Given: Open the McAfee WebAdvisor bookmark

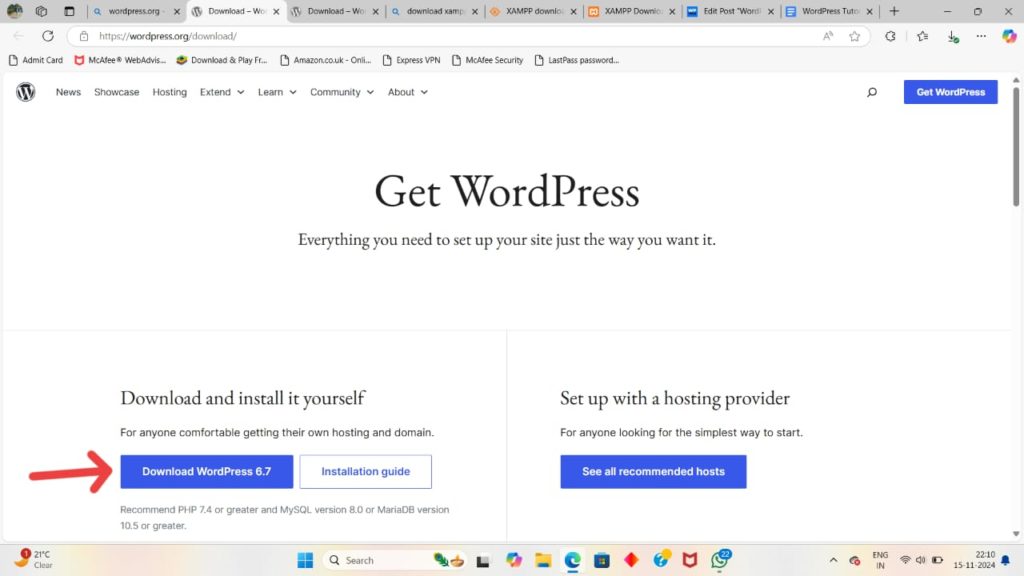Looking at the screenshot, I should 120,60.
